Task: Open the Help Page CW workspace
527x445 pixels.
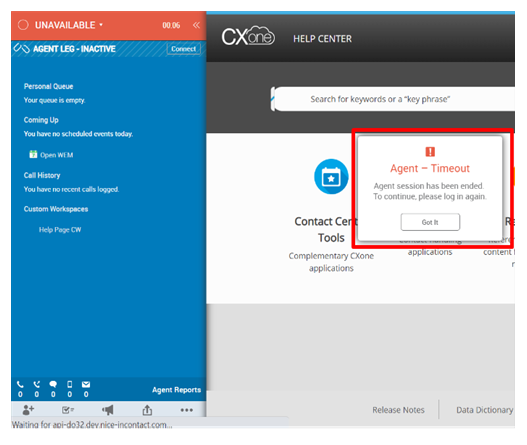Action: point(60,230)
